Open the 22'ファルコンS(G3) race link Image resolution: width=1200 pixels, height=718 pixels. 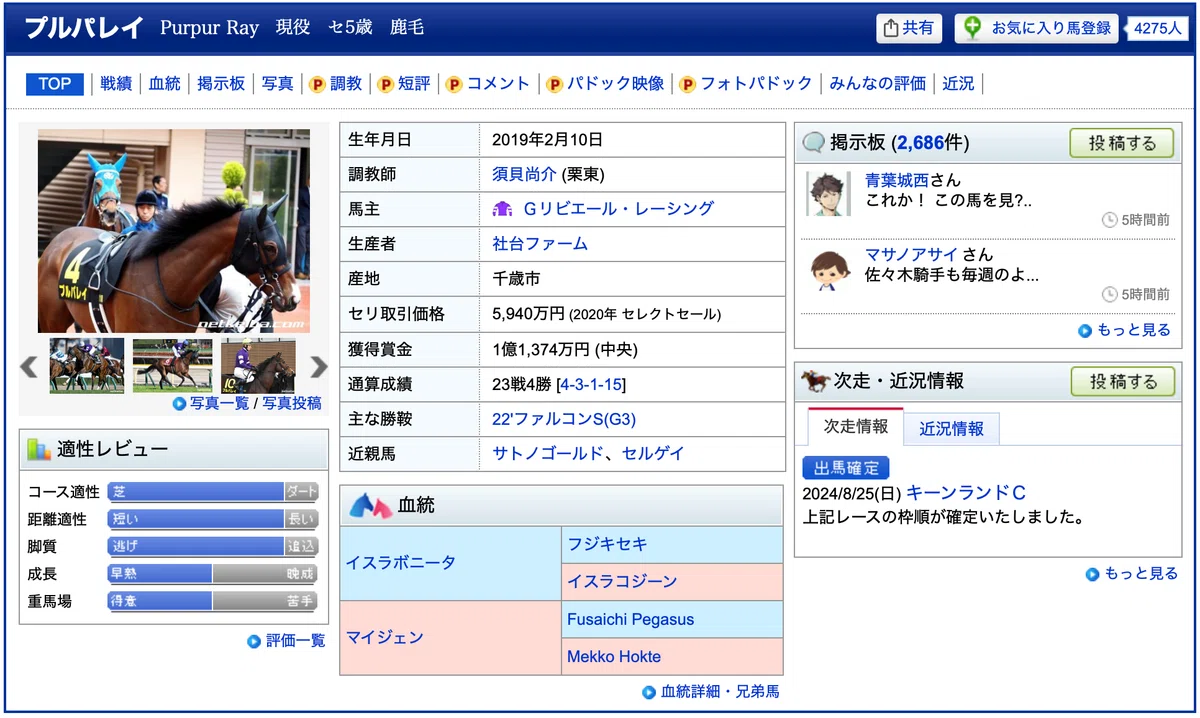pyautogui.click(x=564, y=419)
